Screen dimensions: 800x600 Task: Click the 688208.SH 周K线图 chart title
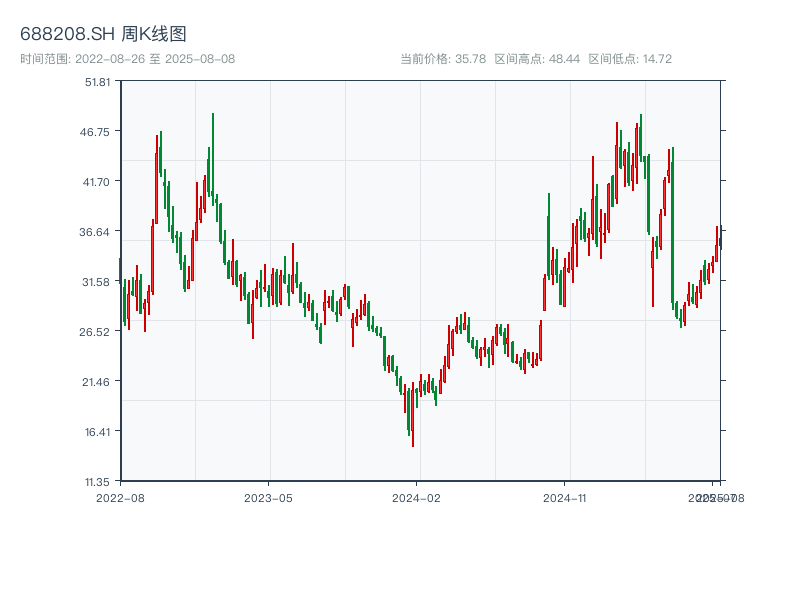(103, 34)
